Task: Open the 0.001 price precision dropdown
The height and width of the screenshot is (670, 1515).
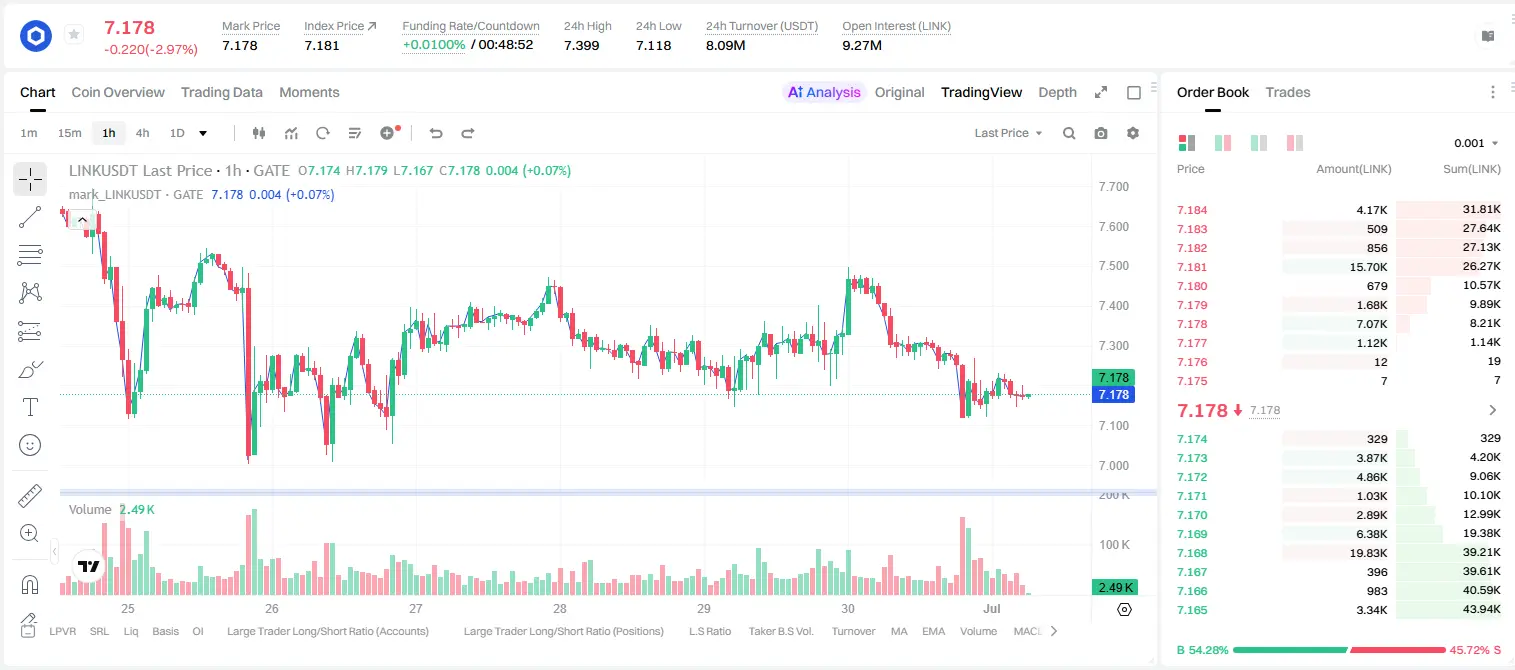Action: tap(1476, 143)
